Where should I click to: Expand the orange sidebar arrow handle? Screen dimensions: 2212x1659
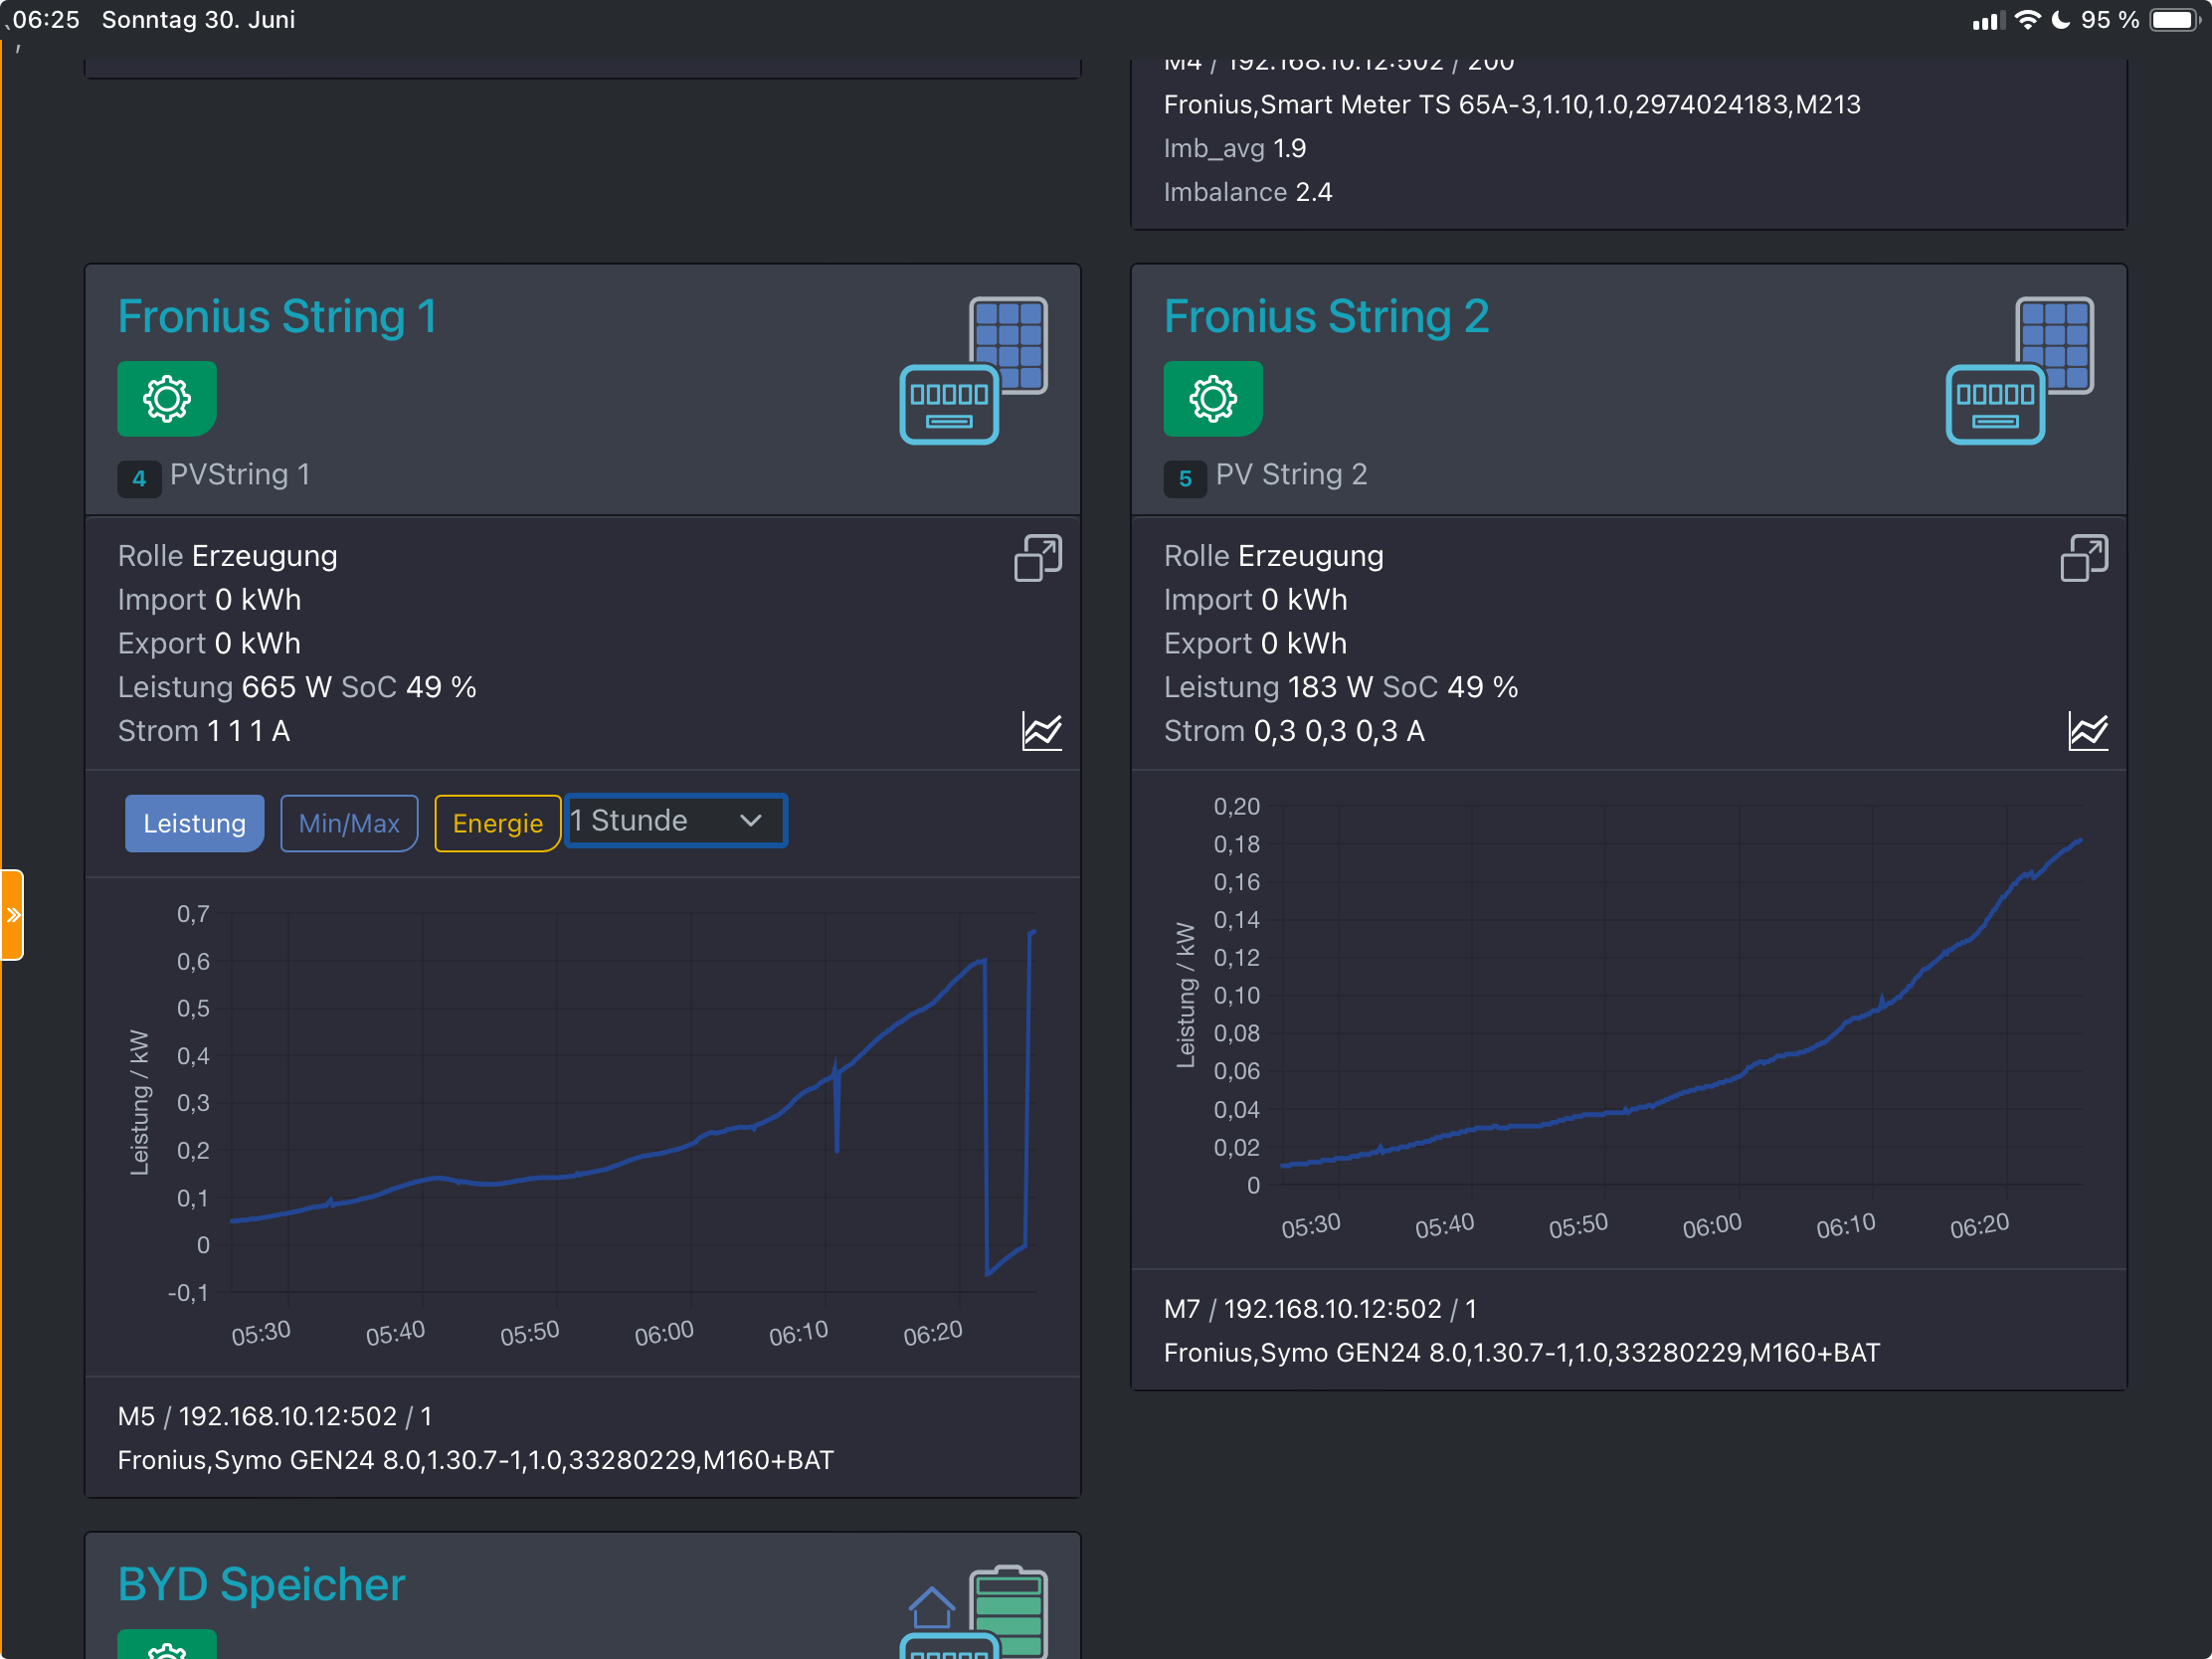coord(12,914)
